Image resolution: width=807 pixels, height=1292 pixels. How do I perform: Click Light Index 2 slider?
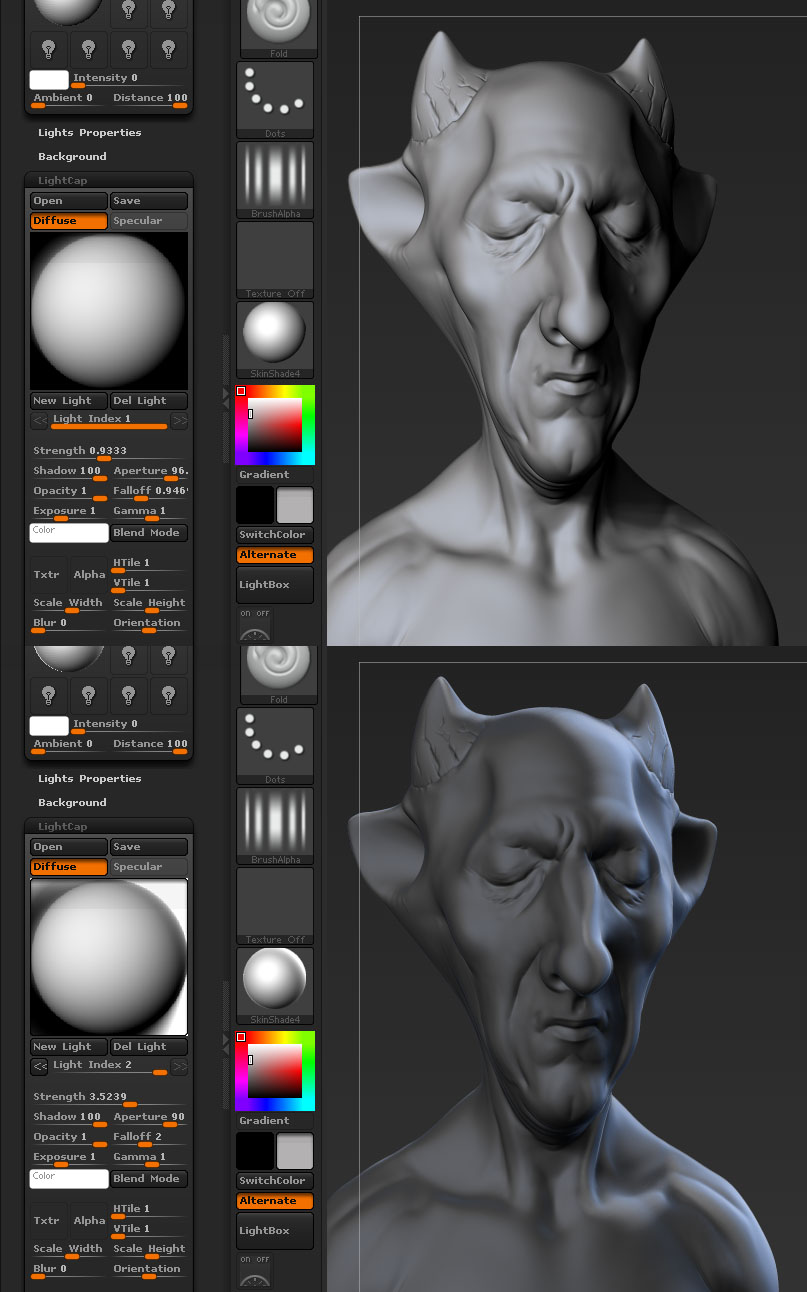[109, 1067]
